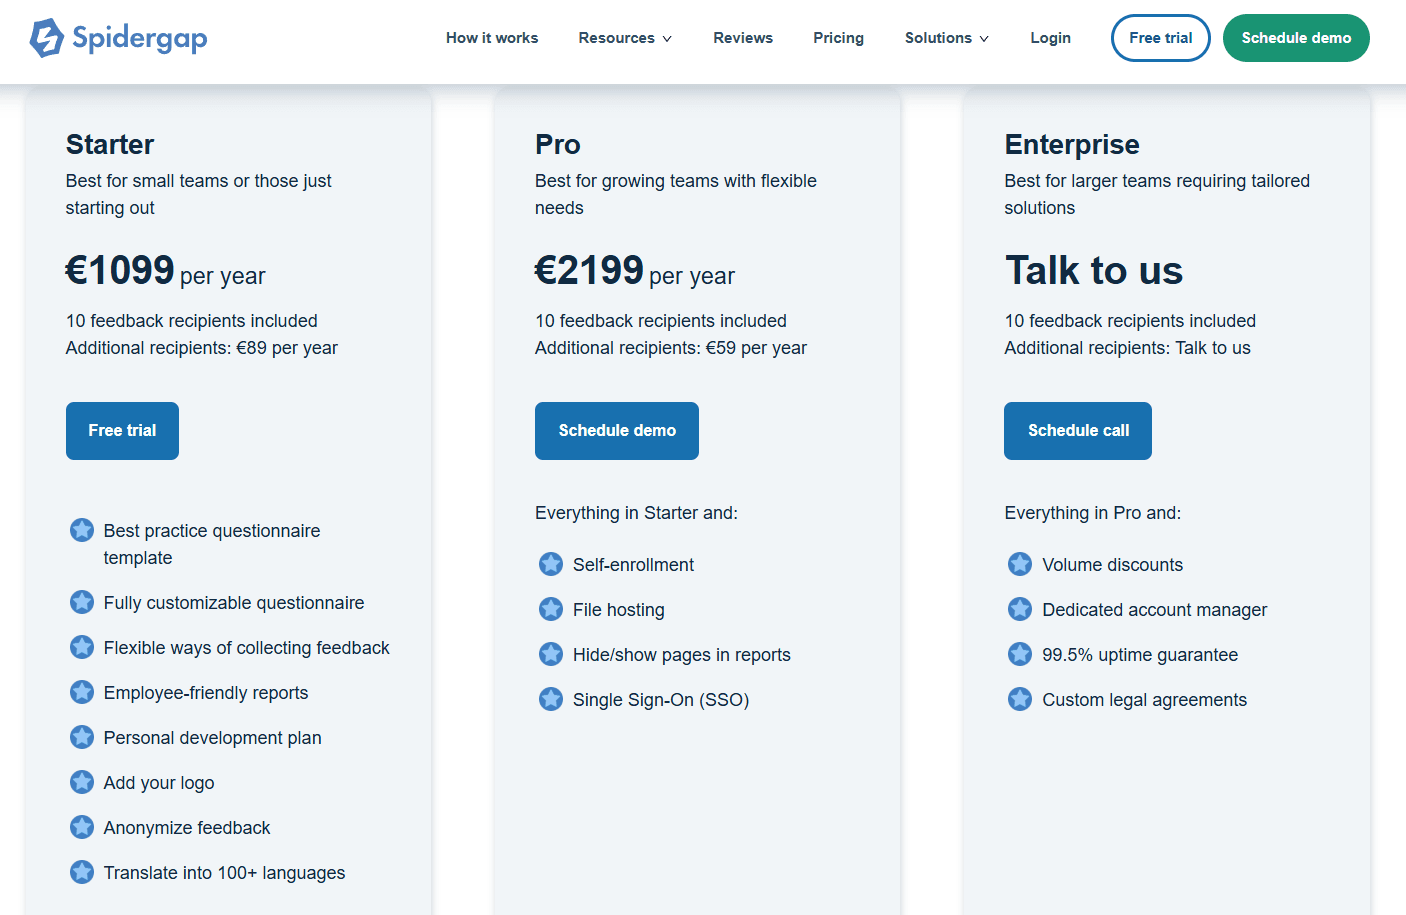Click the Pro plan heading

click(558, 145)
